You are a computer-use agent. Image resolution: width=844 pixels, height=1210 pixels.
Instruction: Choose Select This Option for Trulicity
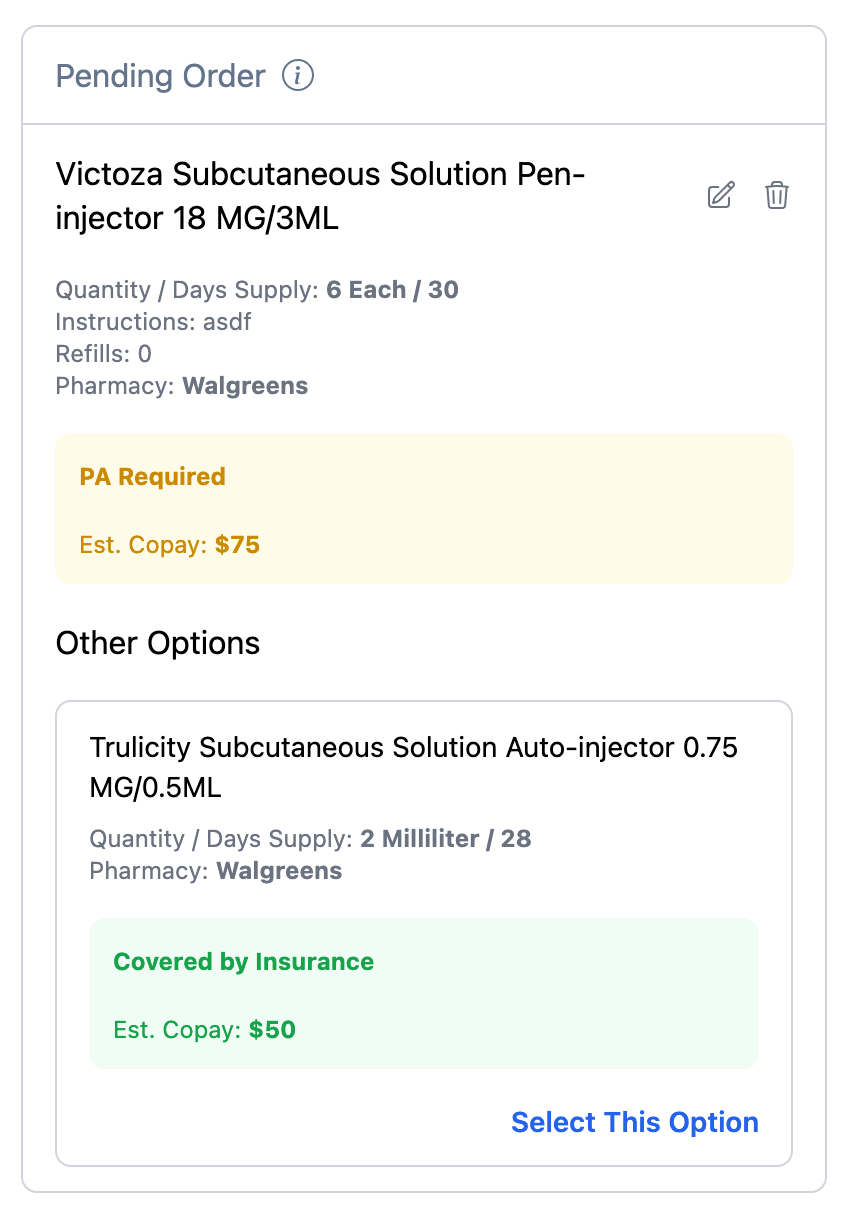[x=635, y=1122]
